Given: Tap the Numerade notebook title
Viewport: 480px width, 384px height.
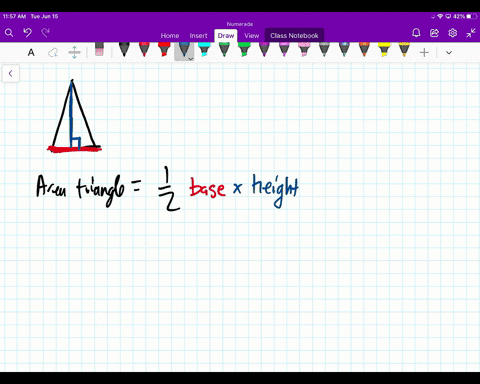Looking at the screenshot, I should coord(240,24).
